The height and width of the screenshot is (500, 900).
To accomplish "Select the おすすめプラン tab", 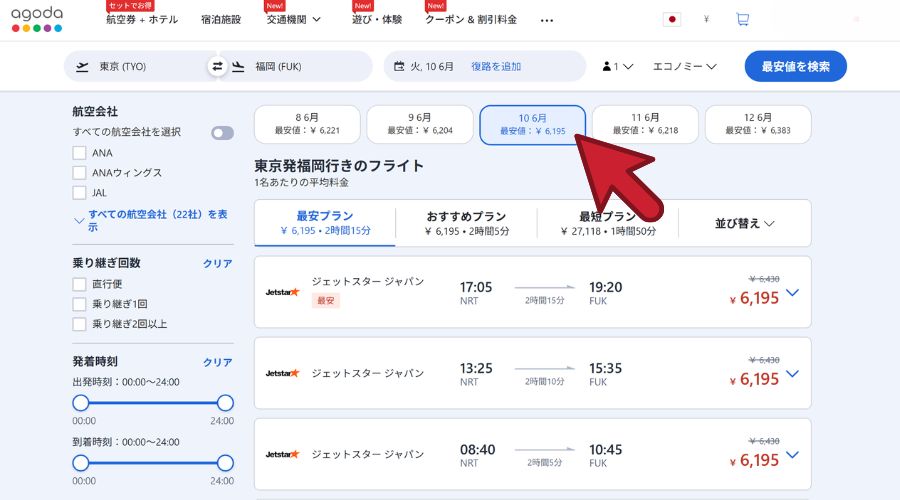I will point(466,223).
